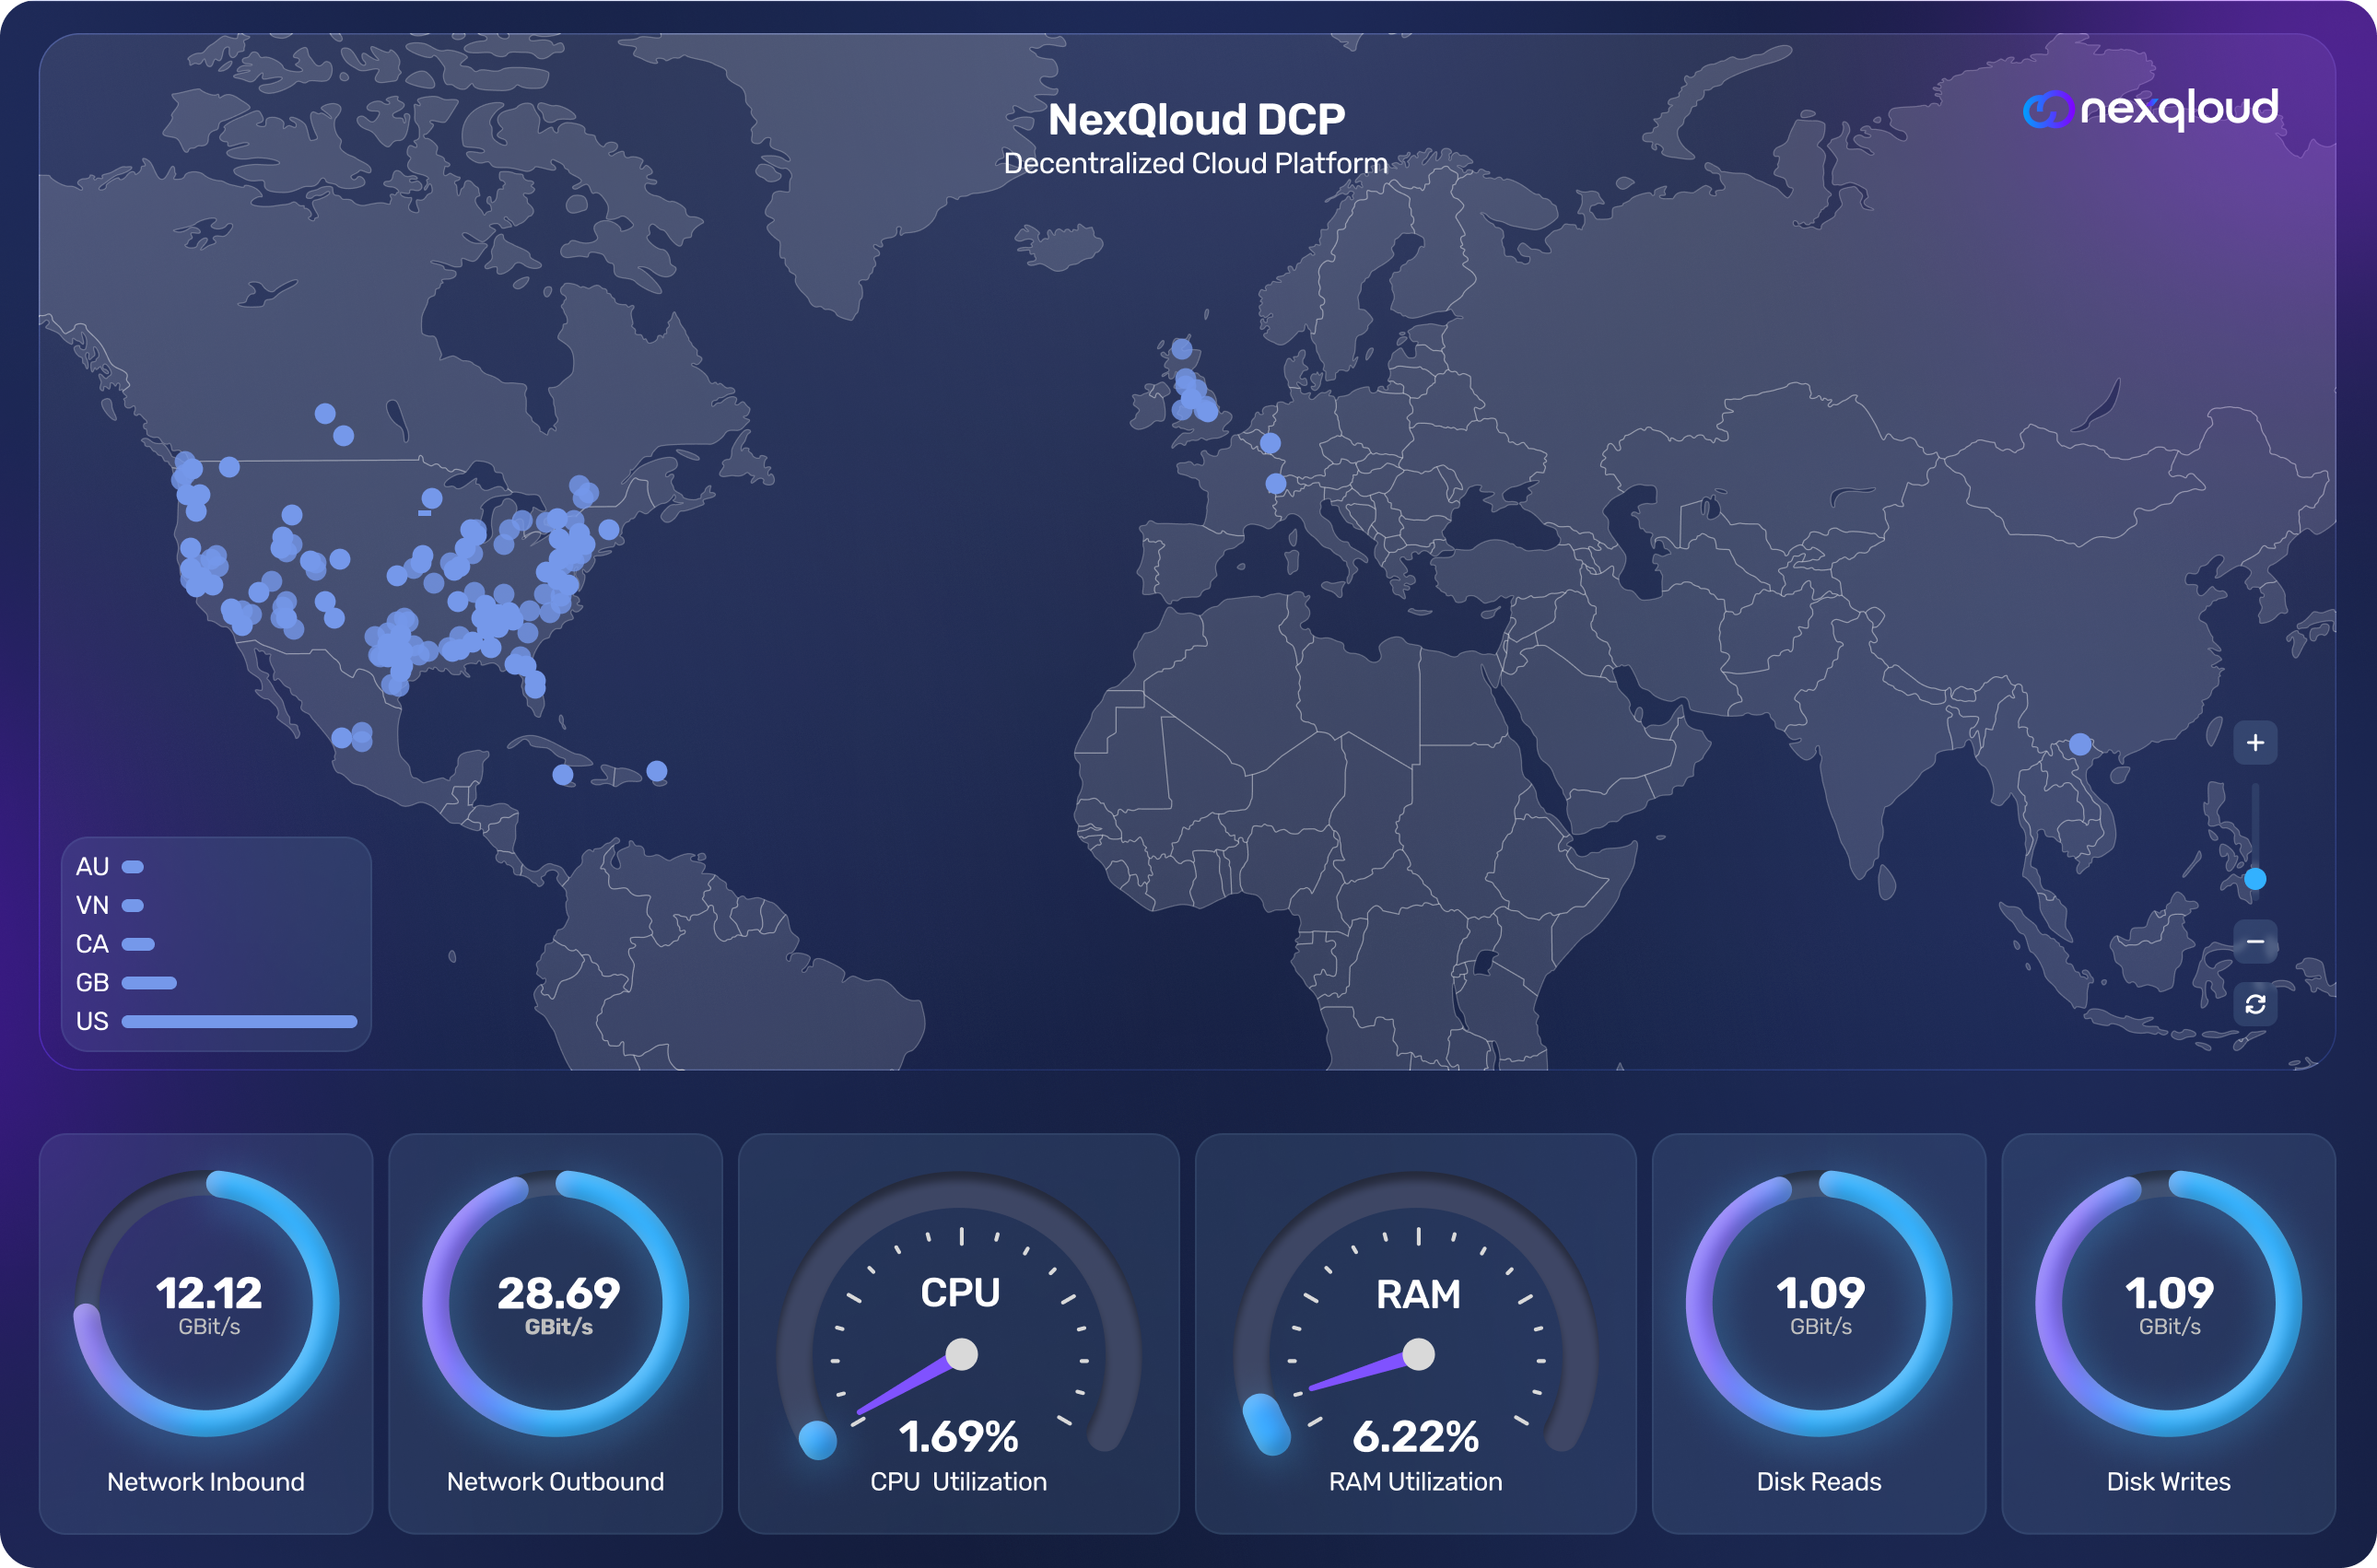Expand the CA legend bar

click(x=138, y=943)
